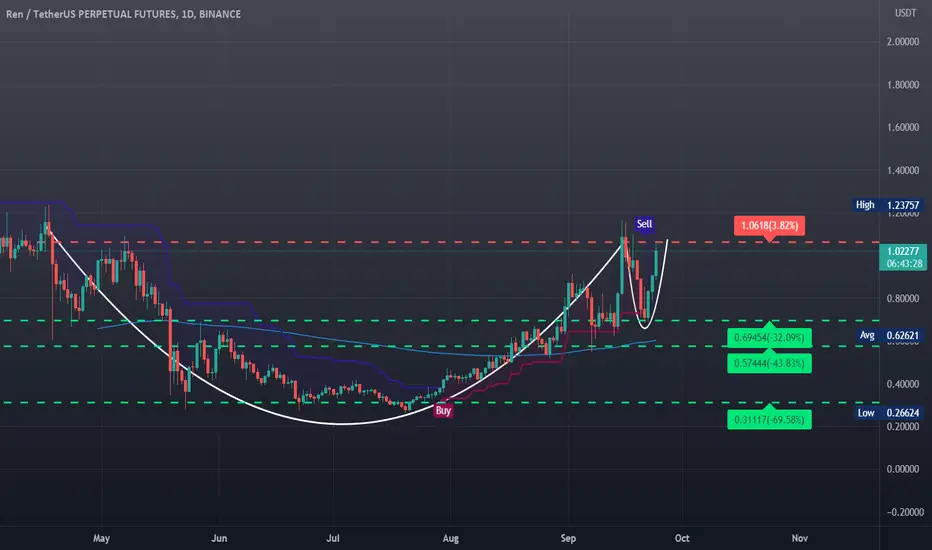932x550 pixels.
Task: Click the Buy signal label
Action: click(443, 410)
